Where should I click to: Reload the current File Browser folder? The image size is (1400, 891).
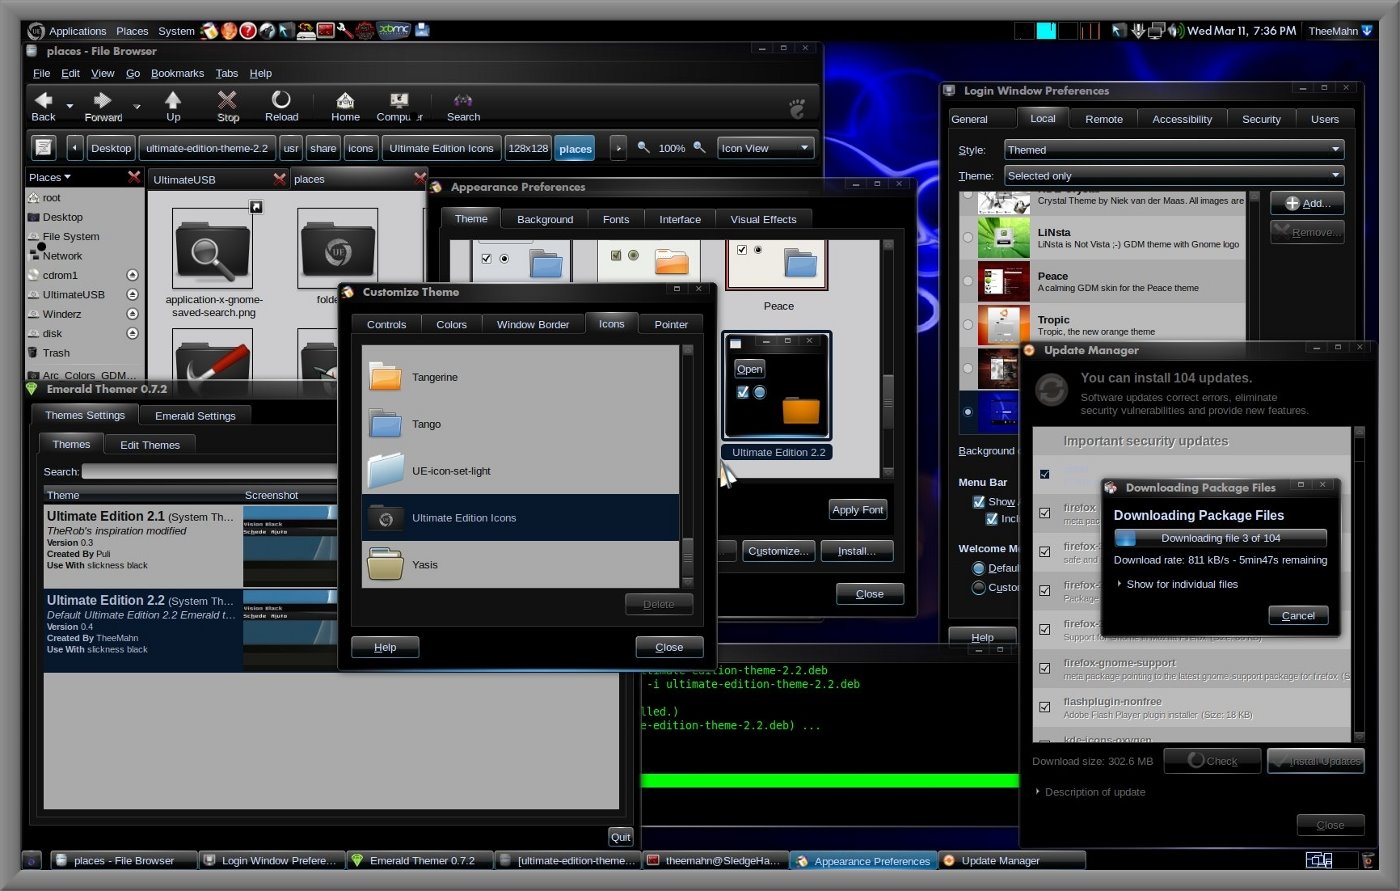point(281,105)
